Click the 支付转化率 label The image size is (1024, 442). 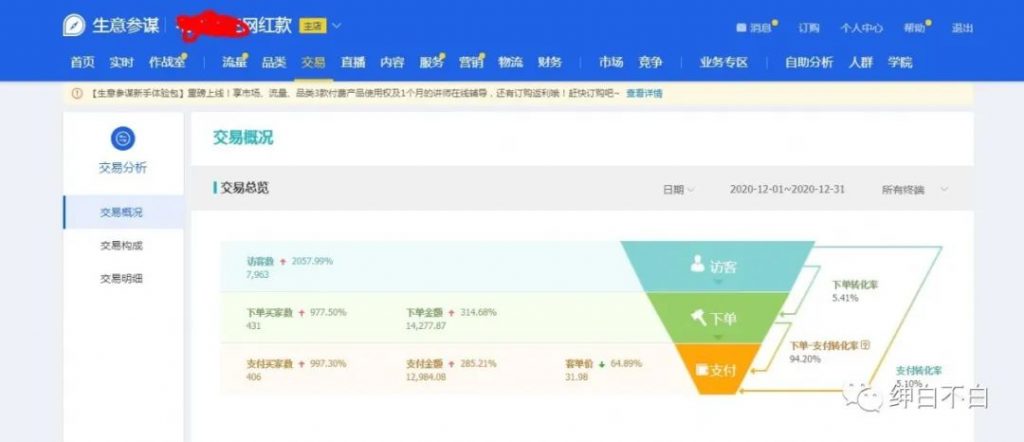(919, 370)
